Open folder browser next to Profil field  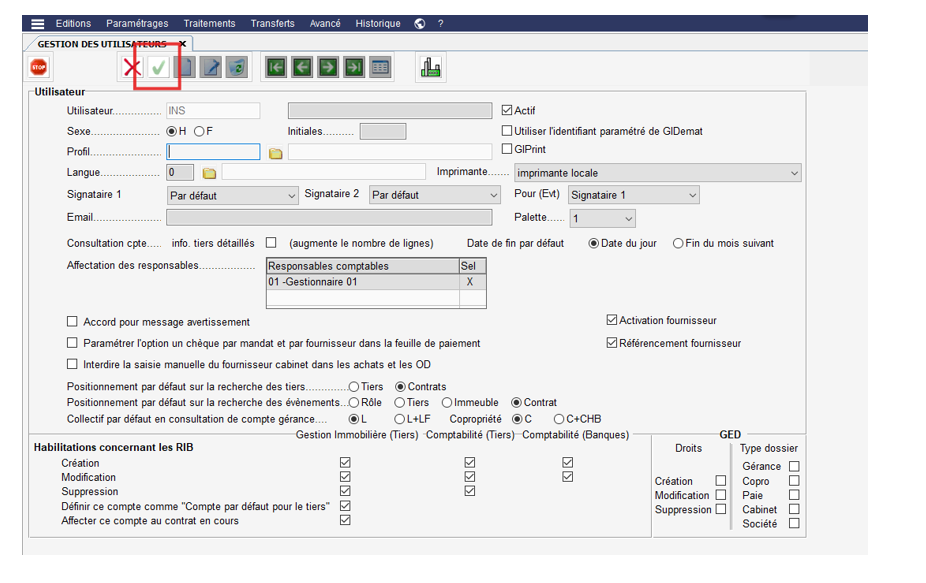[276, 153]
